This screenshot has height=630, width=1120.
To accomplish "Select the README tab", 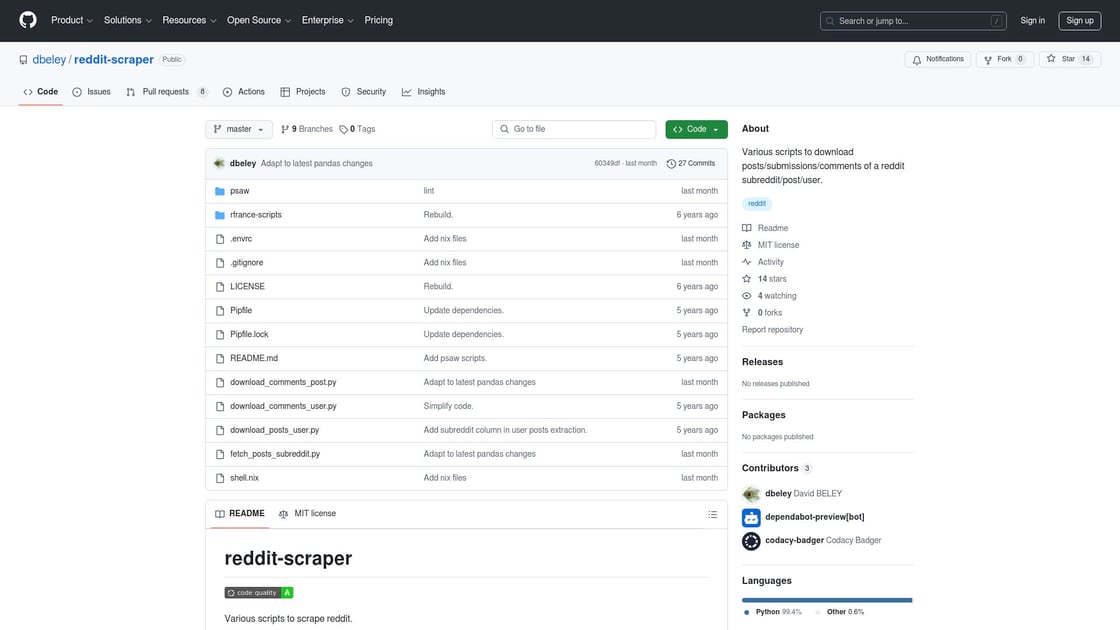I will [x=239, y=514].
